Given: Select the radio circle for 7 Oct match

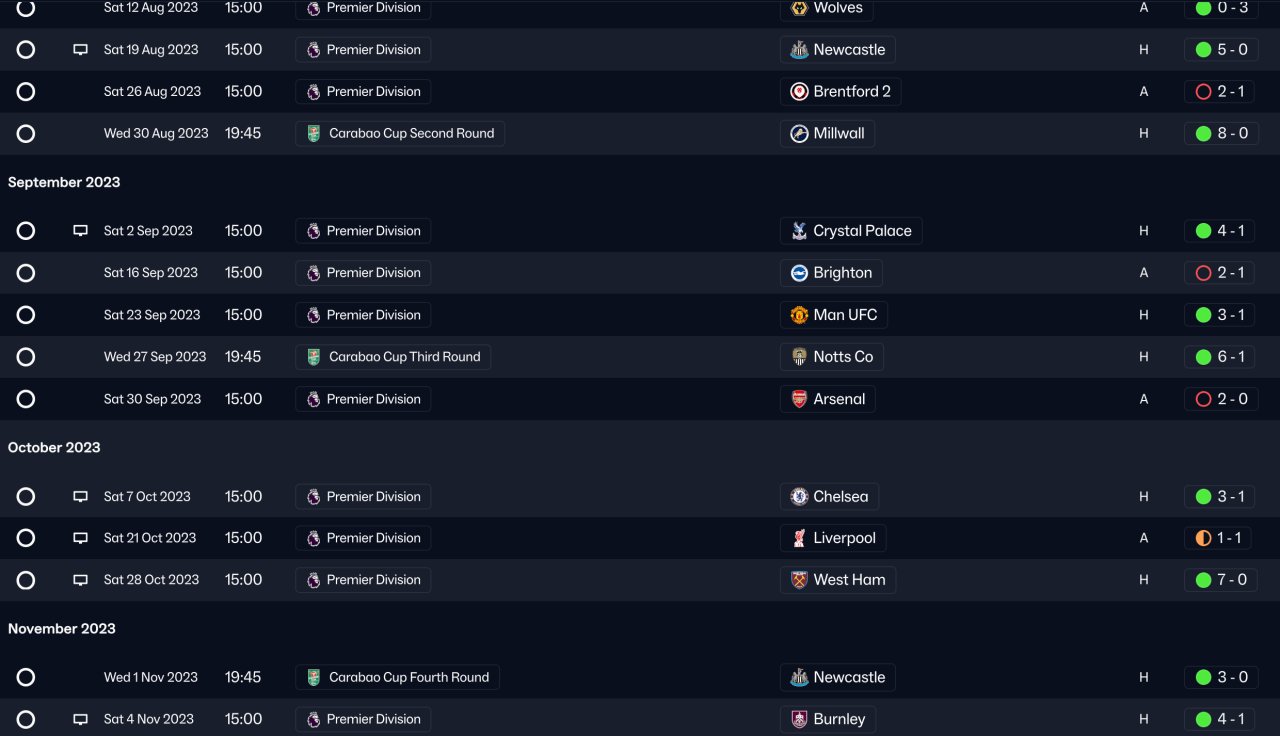Looking at the screenshot, I should (x=26, y=497).
